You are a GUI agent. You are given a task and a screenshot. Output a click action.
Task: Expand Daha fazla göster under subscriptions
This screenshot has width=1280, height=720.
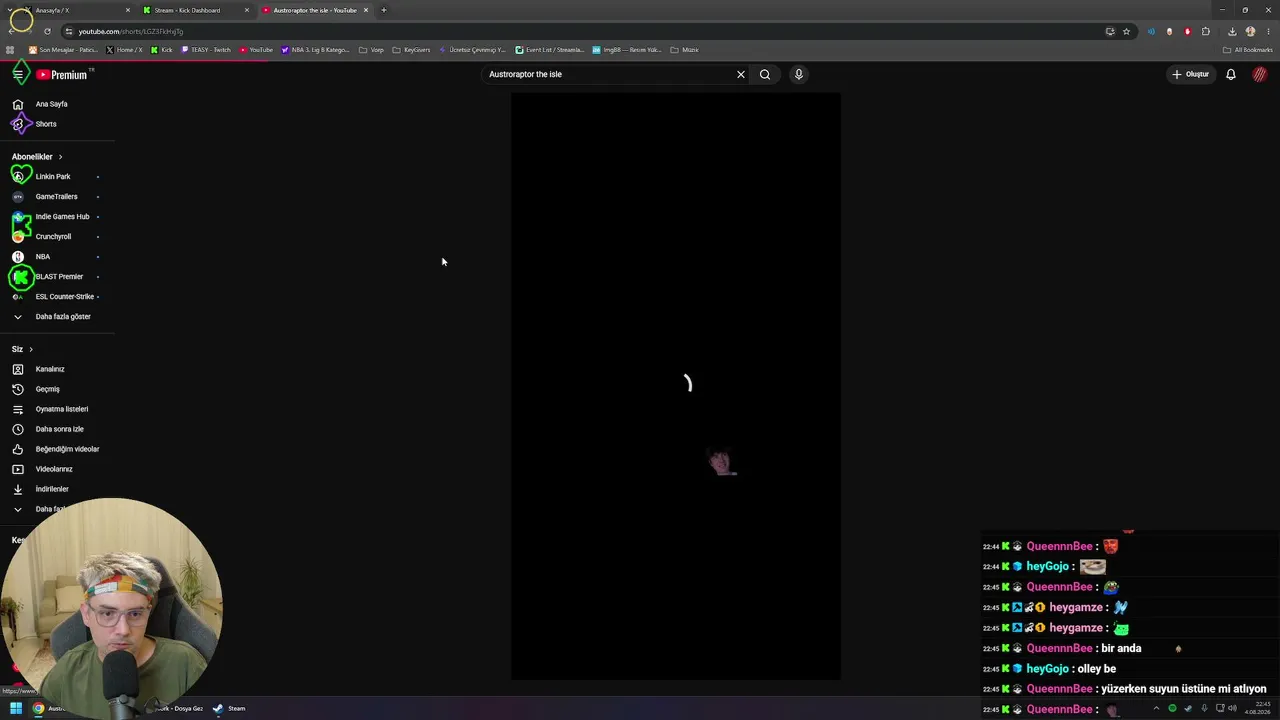(63, 317)
